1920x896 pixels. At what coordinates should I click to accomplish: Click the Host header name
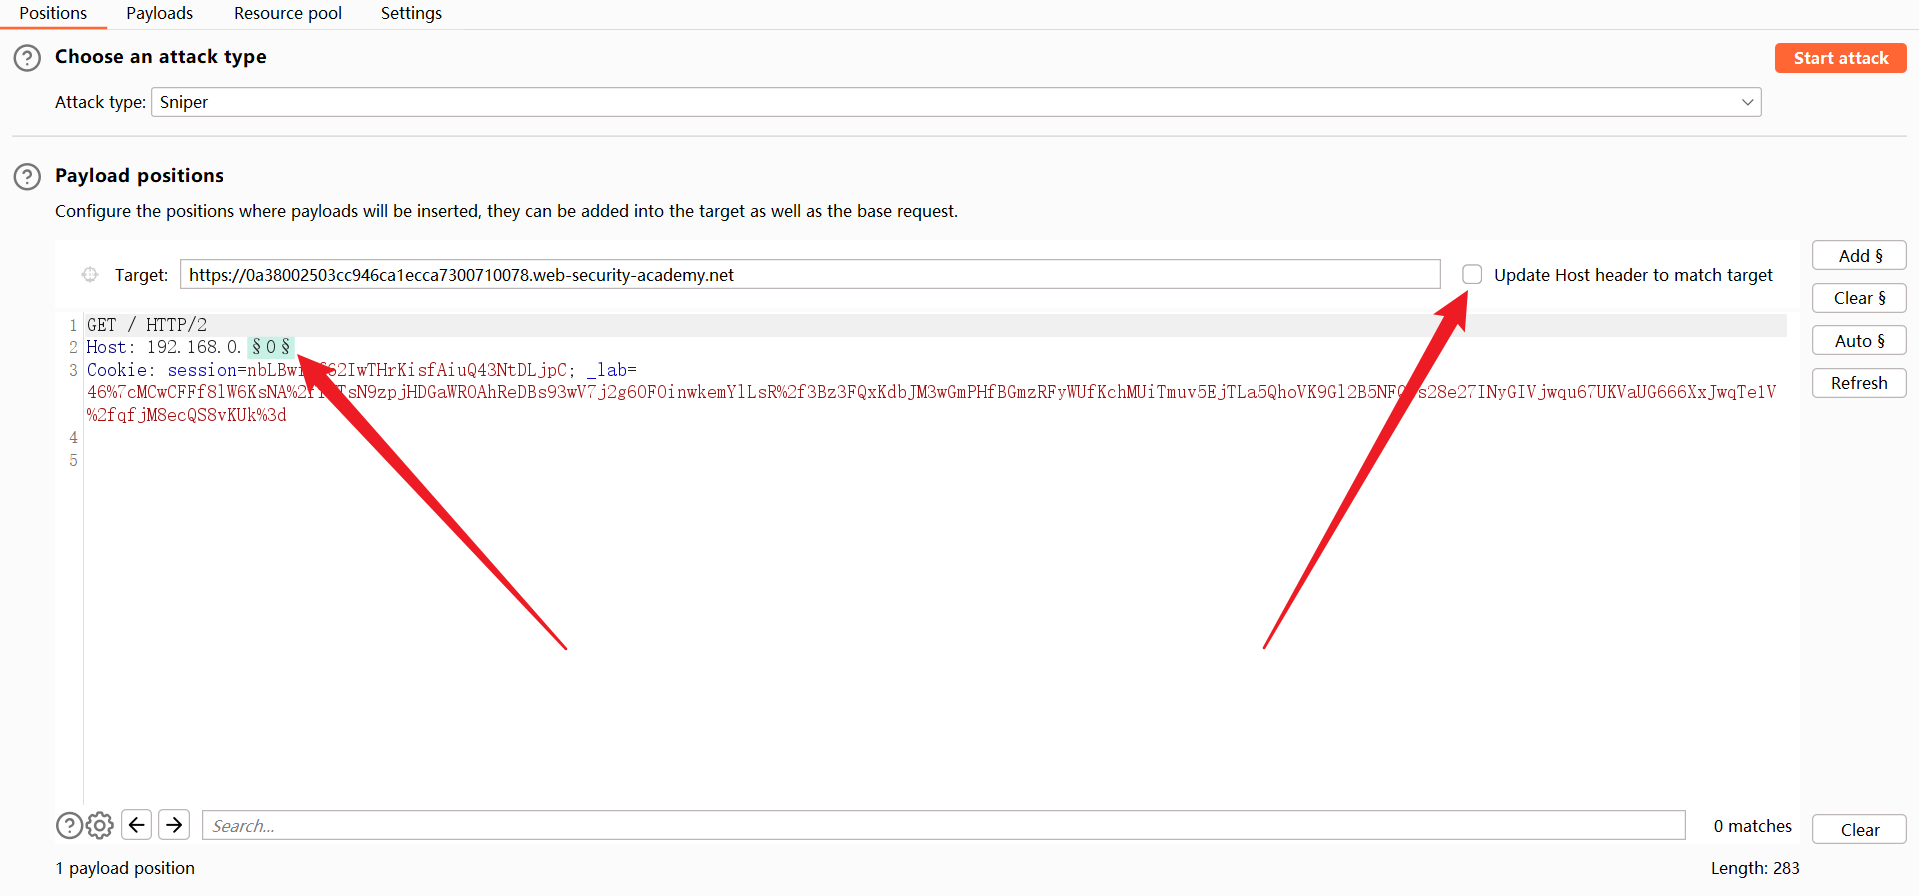(106, 348)
